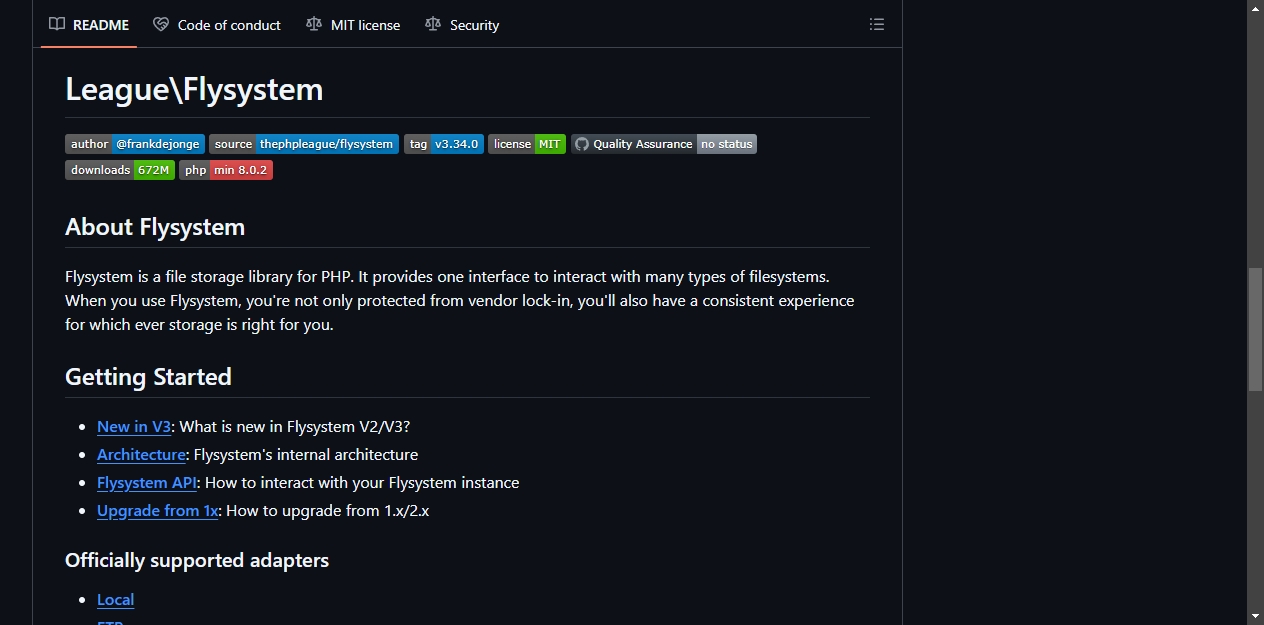
Task: Click the Security scale icon
Action: click(x=433, y=25)
